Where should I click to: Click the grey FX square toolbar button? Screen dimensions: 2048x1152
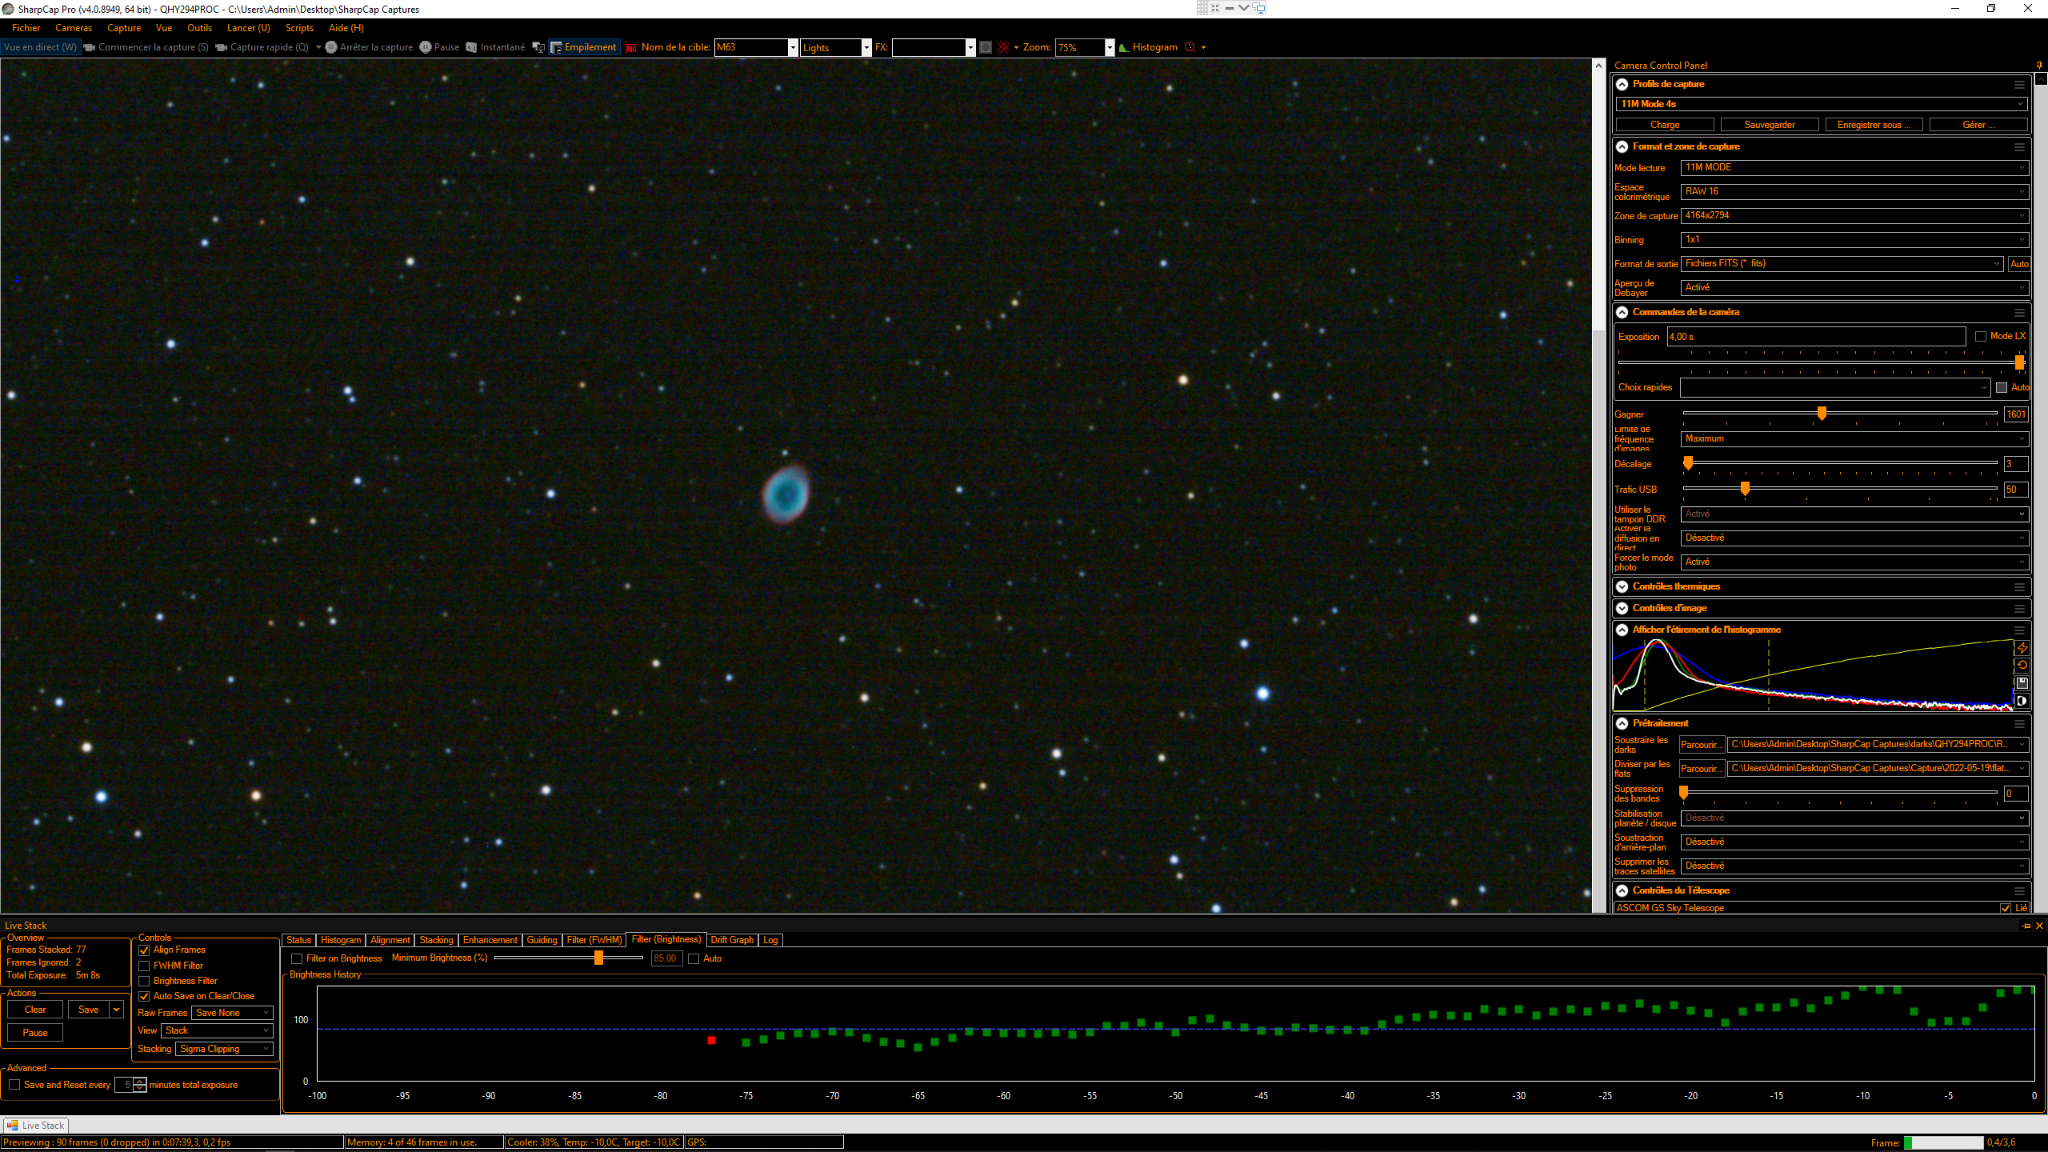(986, 47)
